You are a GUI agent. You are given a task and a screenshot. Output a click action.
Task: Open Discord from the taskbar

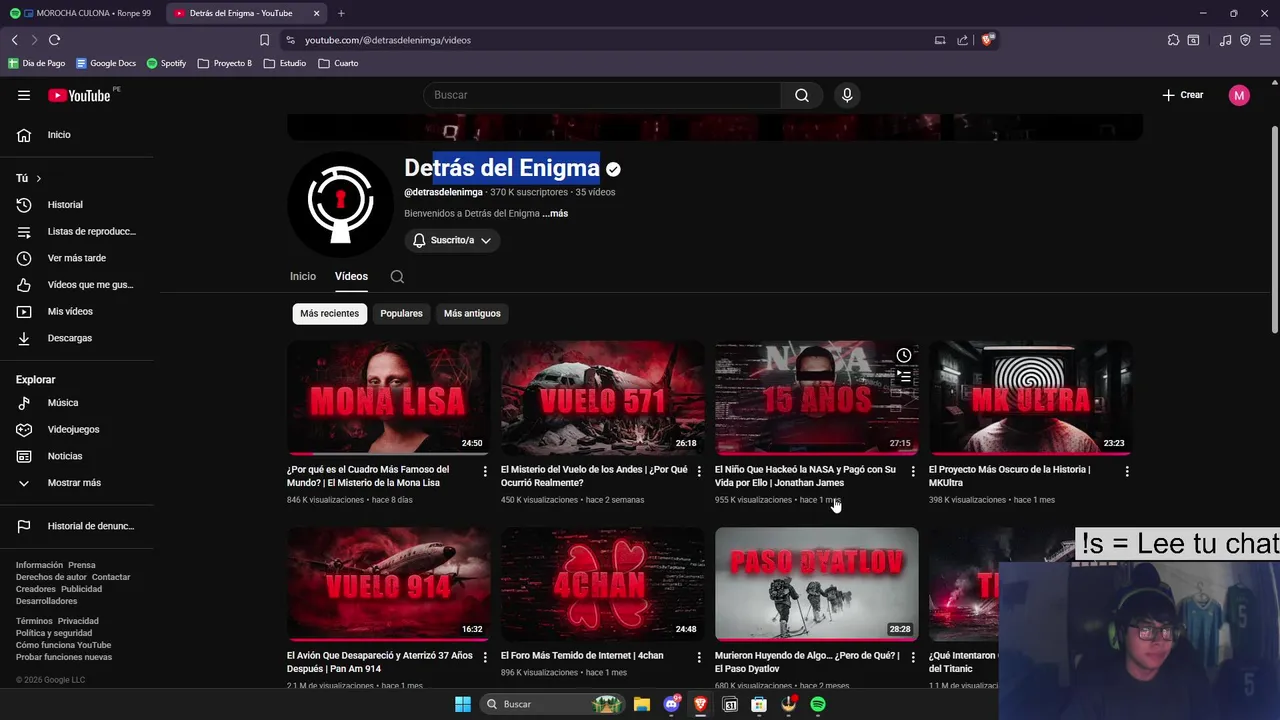tap(672, 704)
